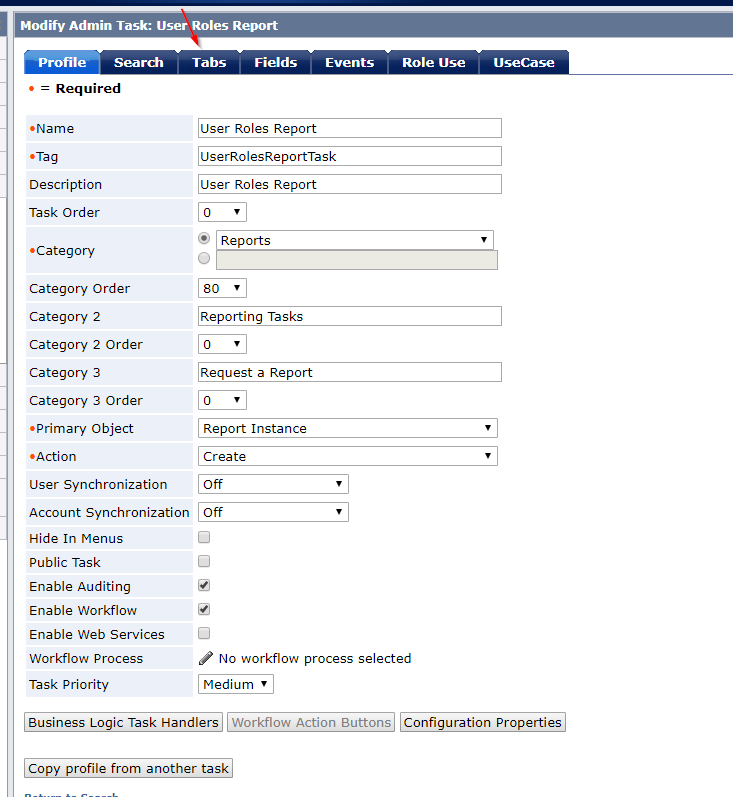Enable the Hide In Menus checkbox
Image resolution: width=733 pixels, height=797 pixels.
click(204, 537)
